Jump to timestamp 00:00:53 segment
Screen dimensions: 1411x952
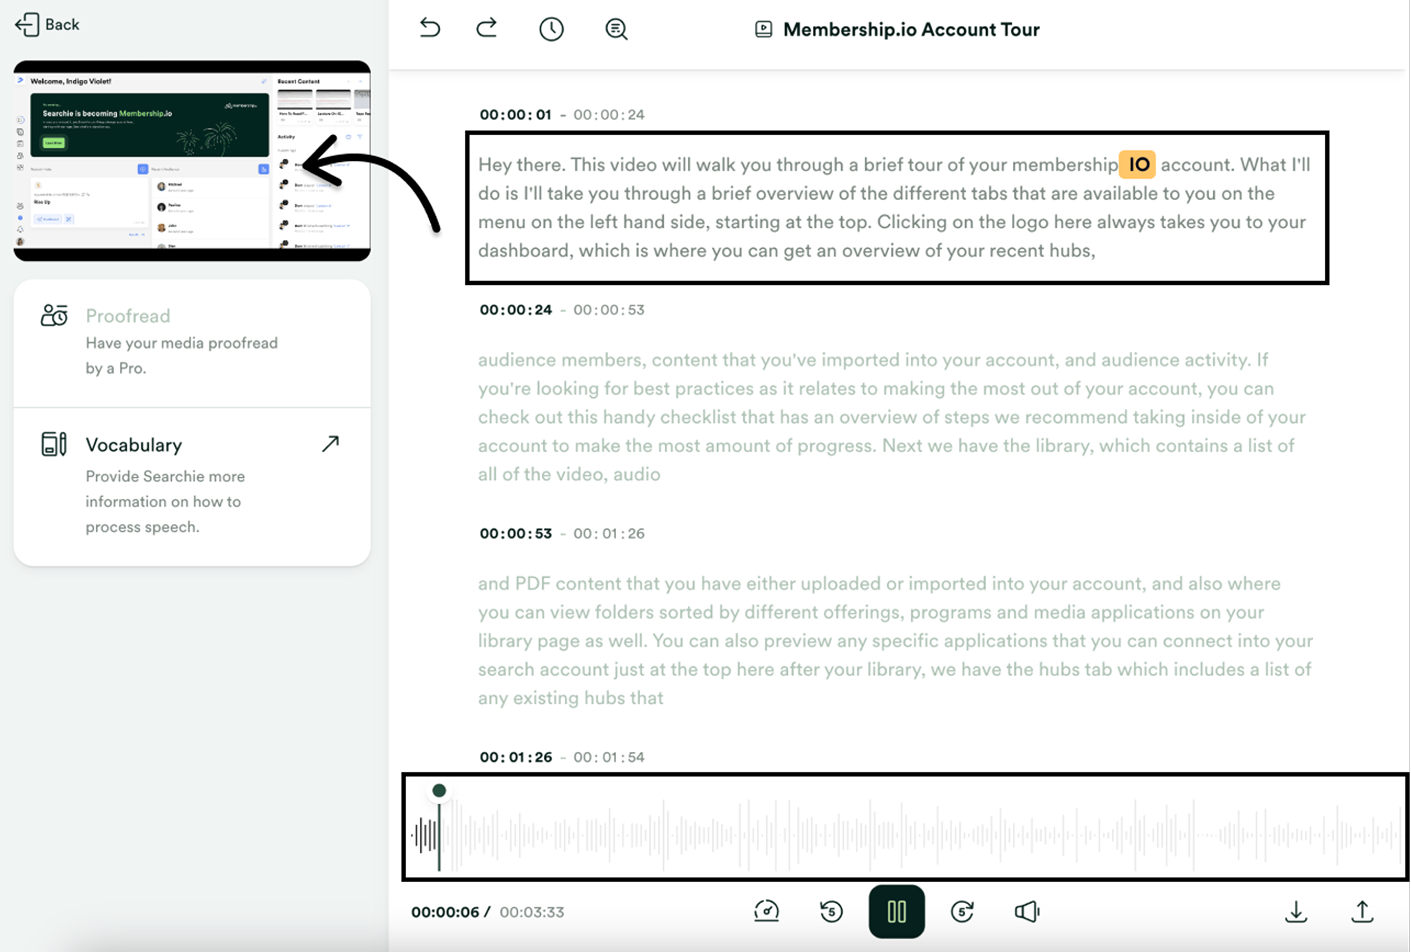(x=515, y=534)
